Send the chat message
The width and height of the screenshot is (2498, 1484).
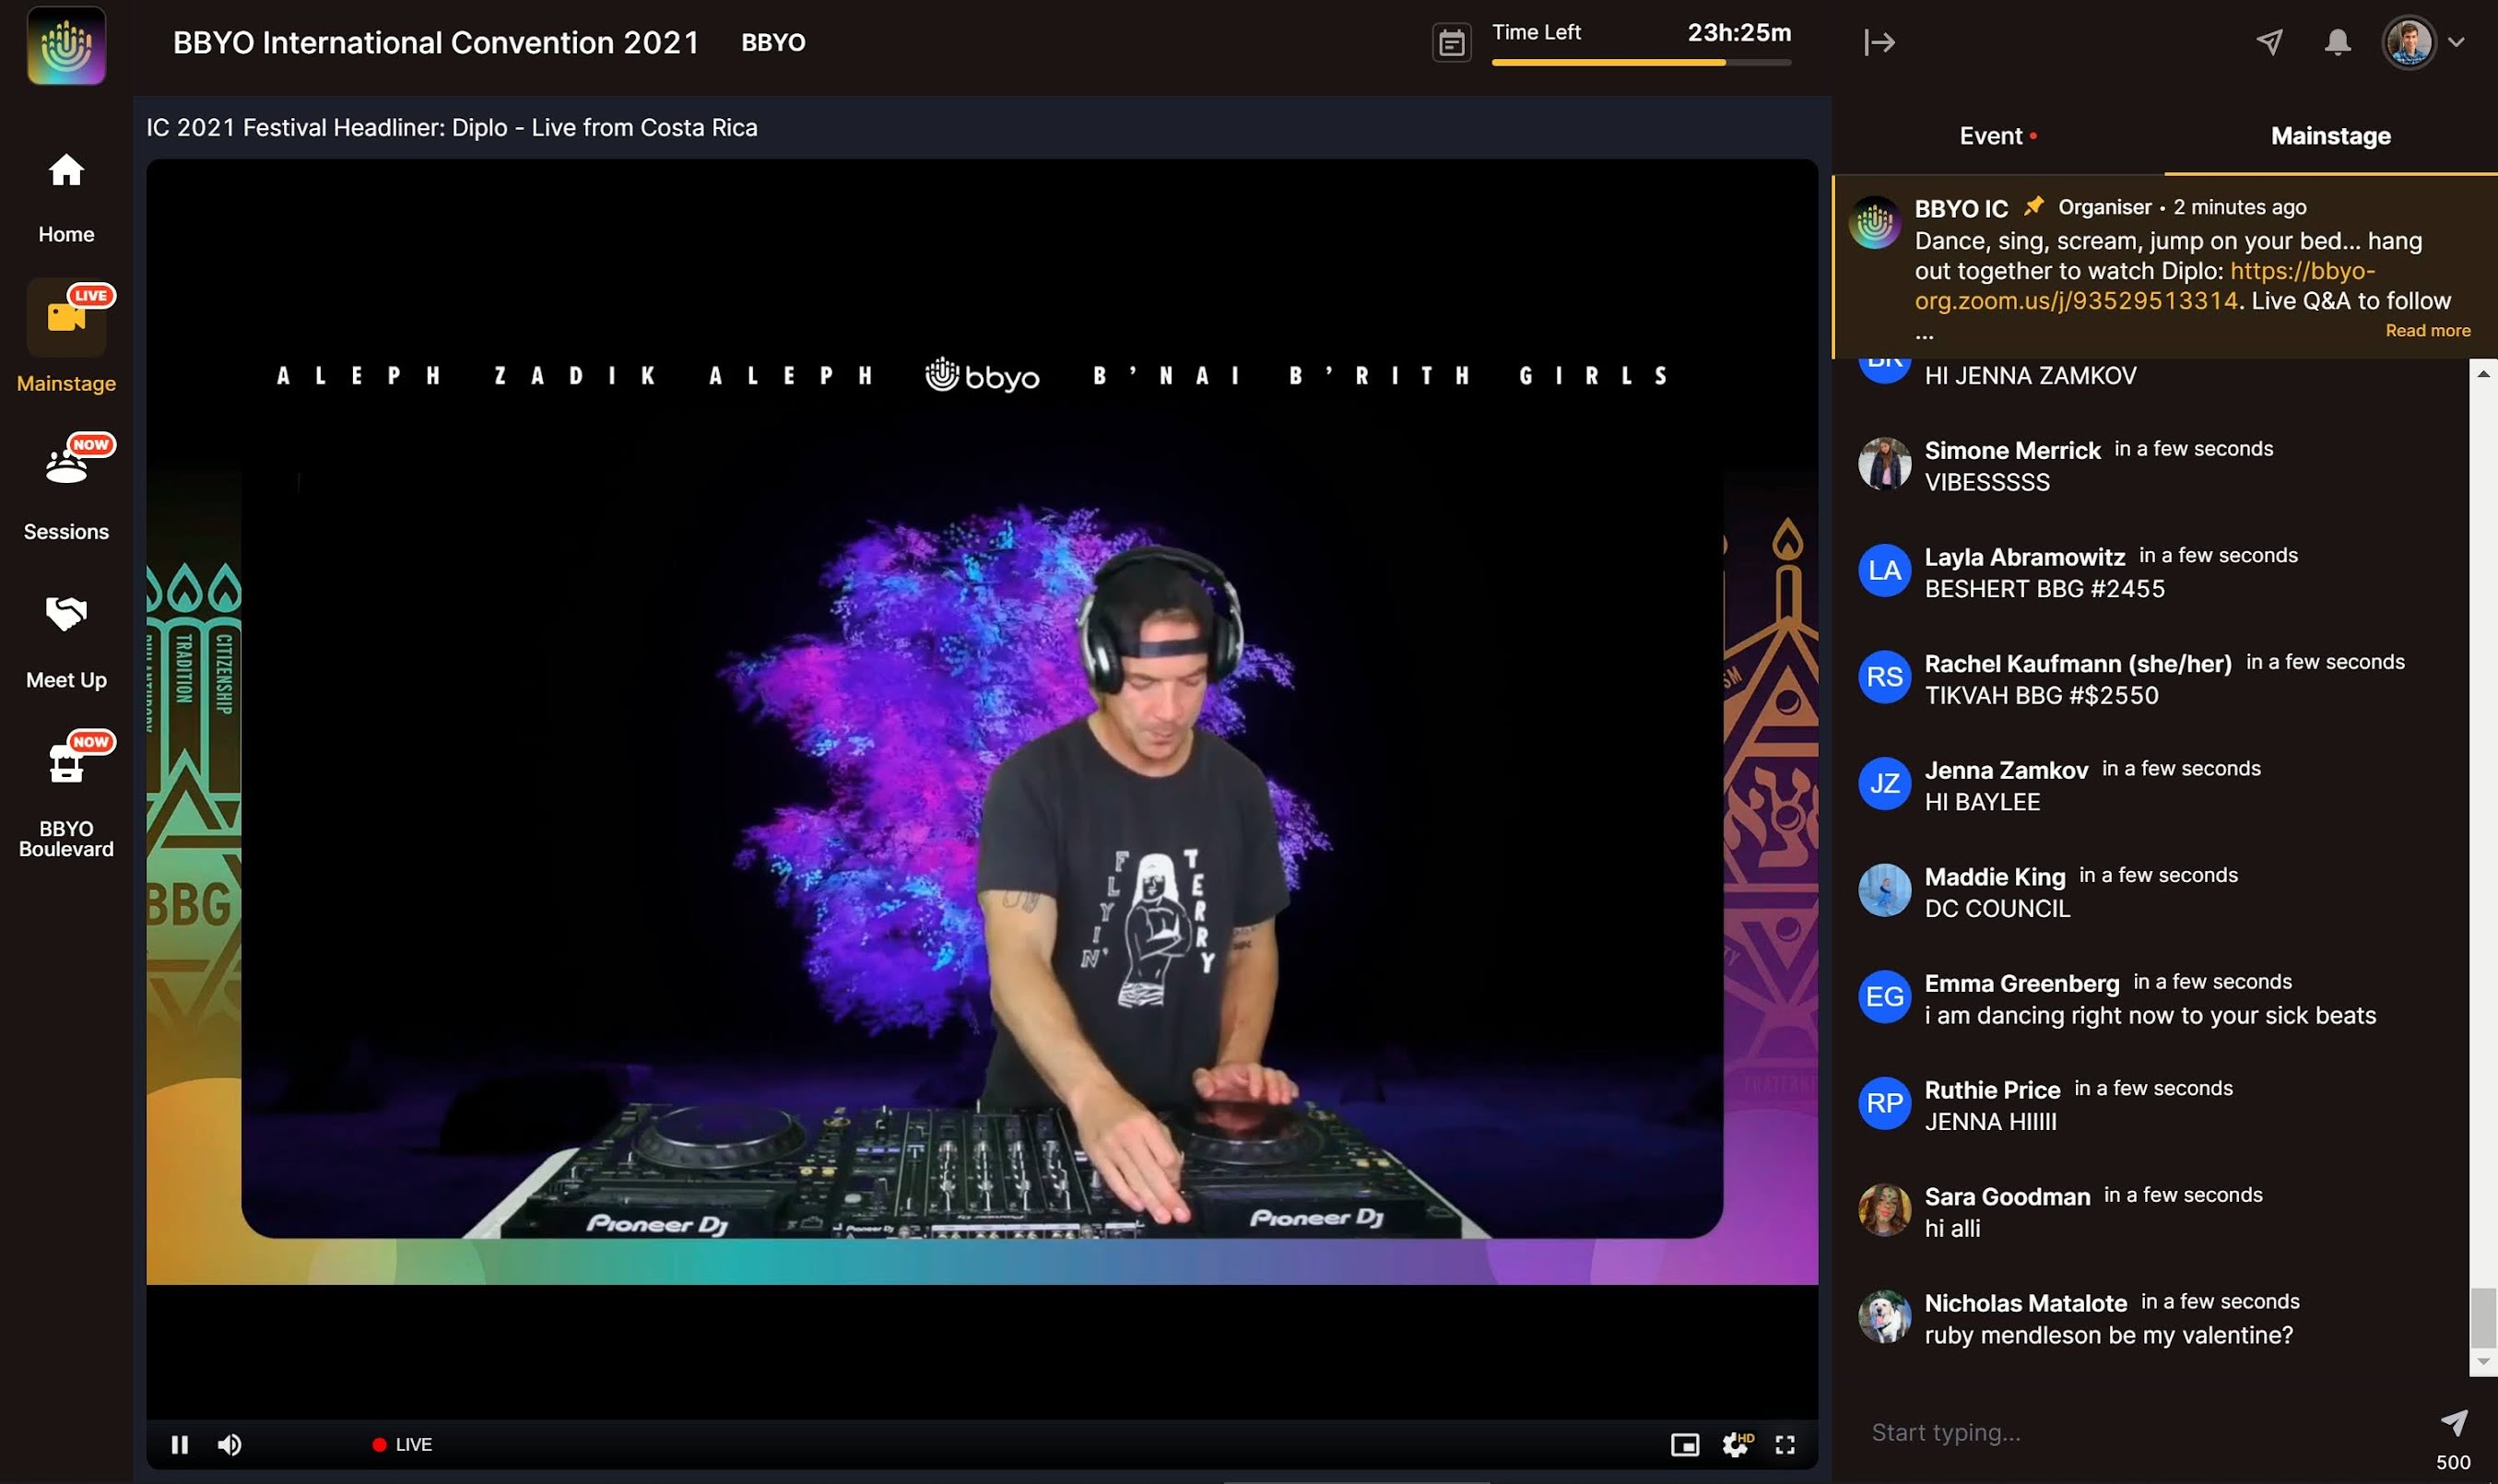pyautogui.click(x=2454, y=1422)
